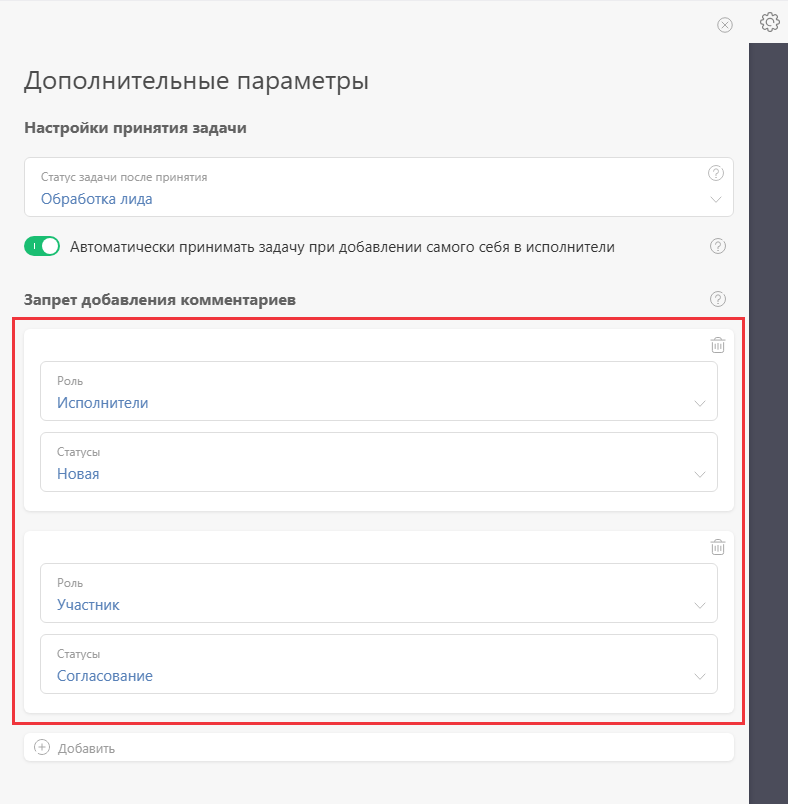Toggle automatic task acceptance switch
The height and width of the screenshot is (804, 788).
coord(42,247)
